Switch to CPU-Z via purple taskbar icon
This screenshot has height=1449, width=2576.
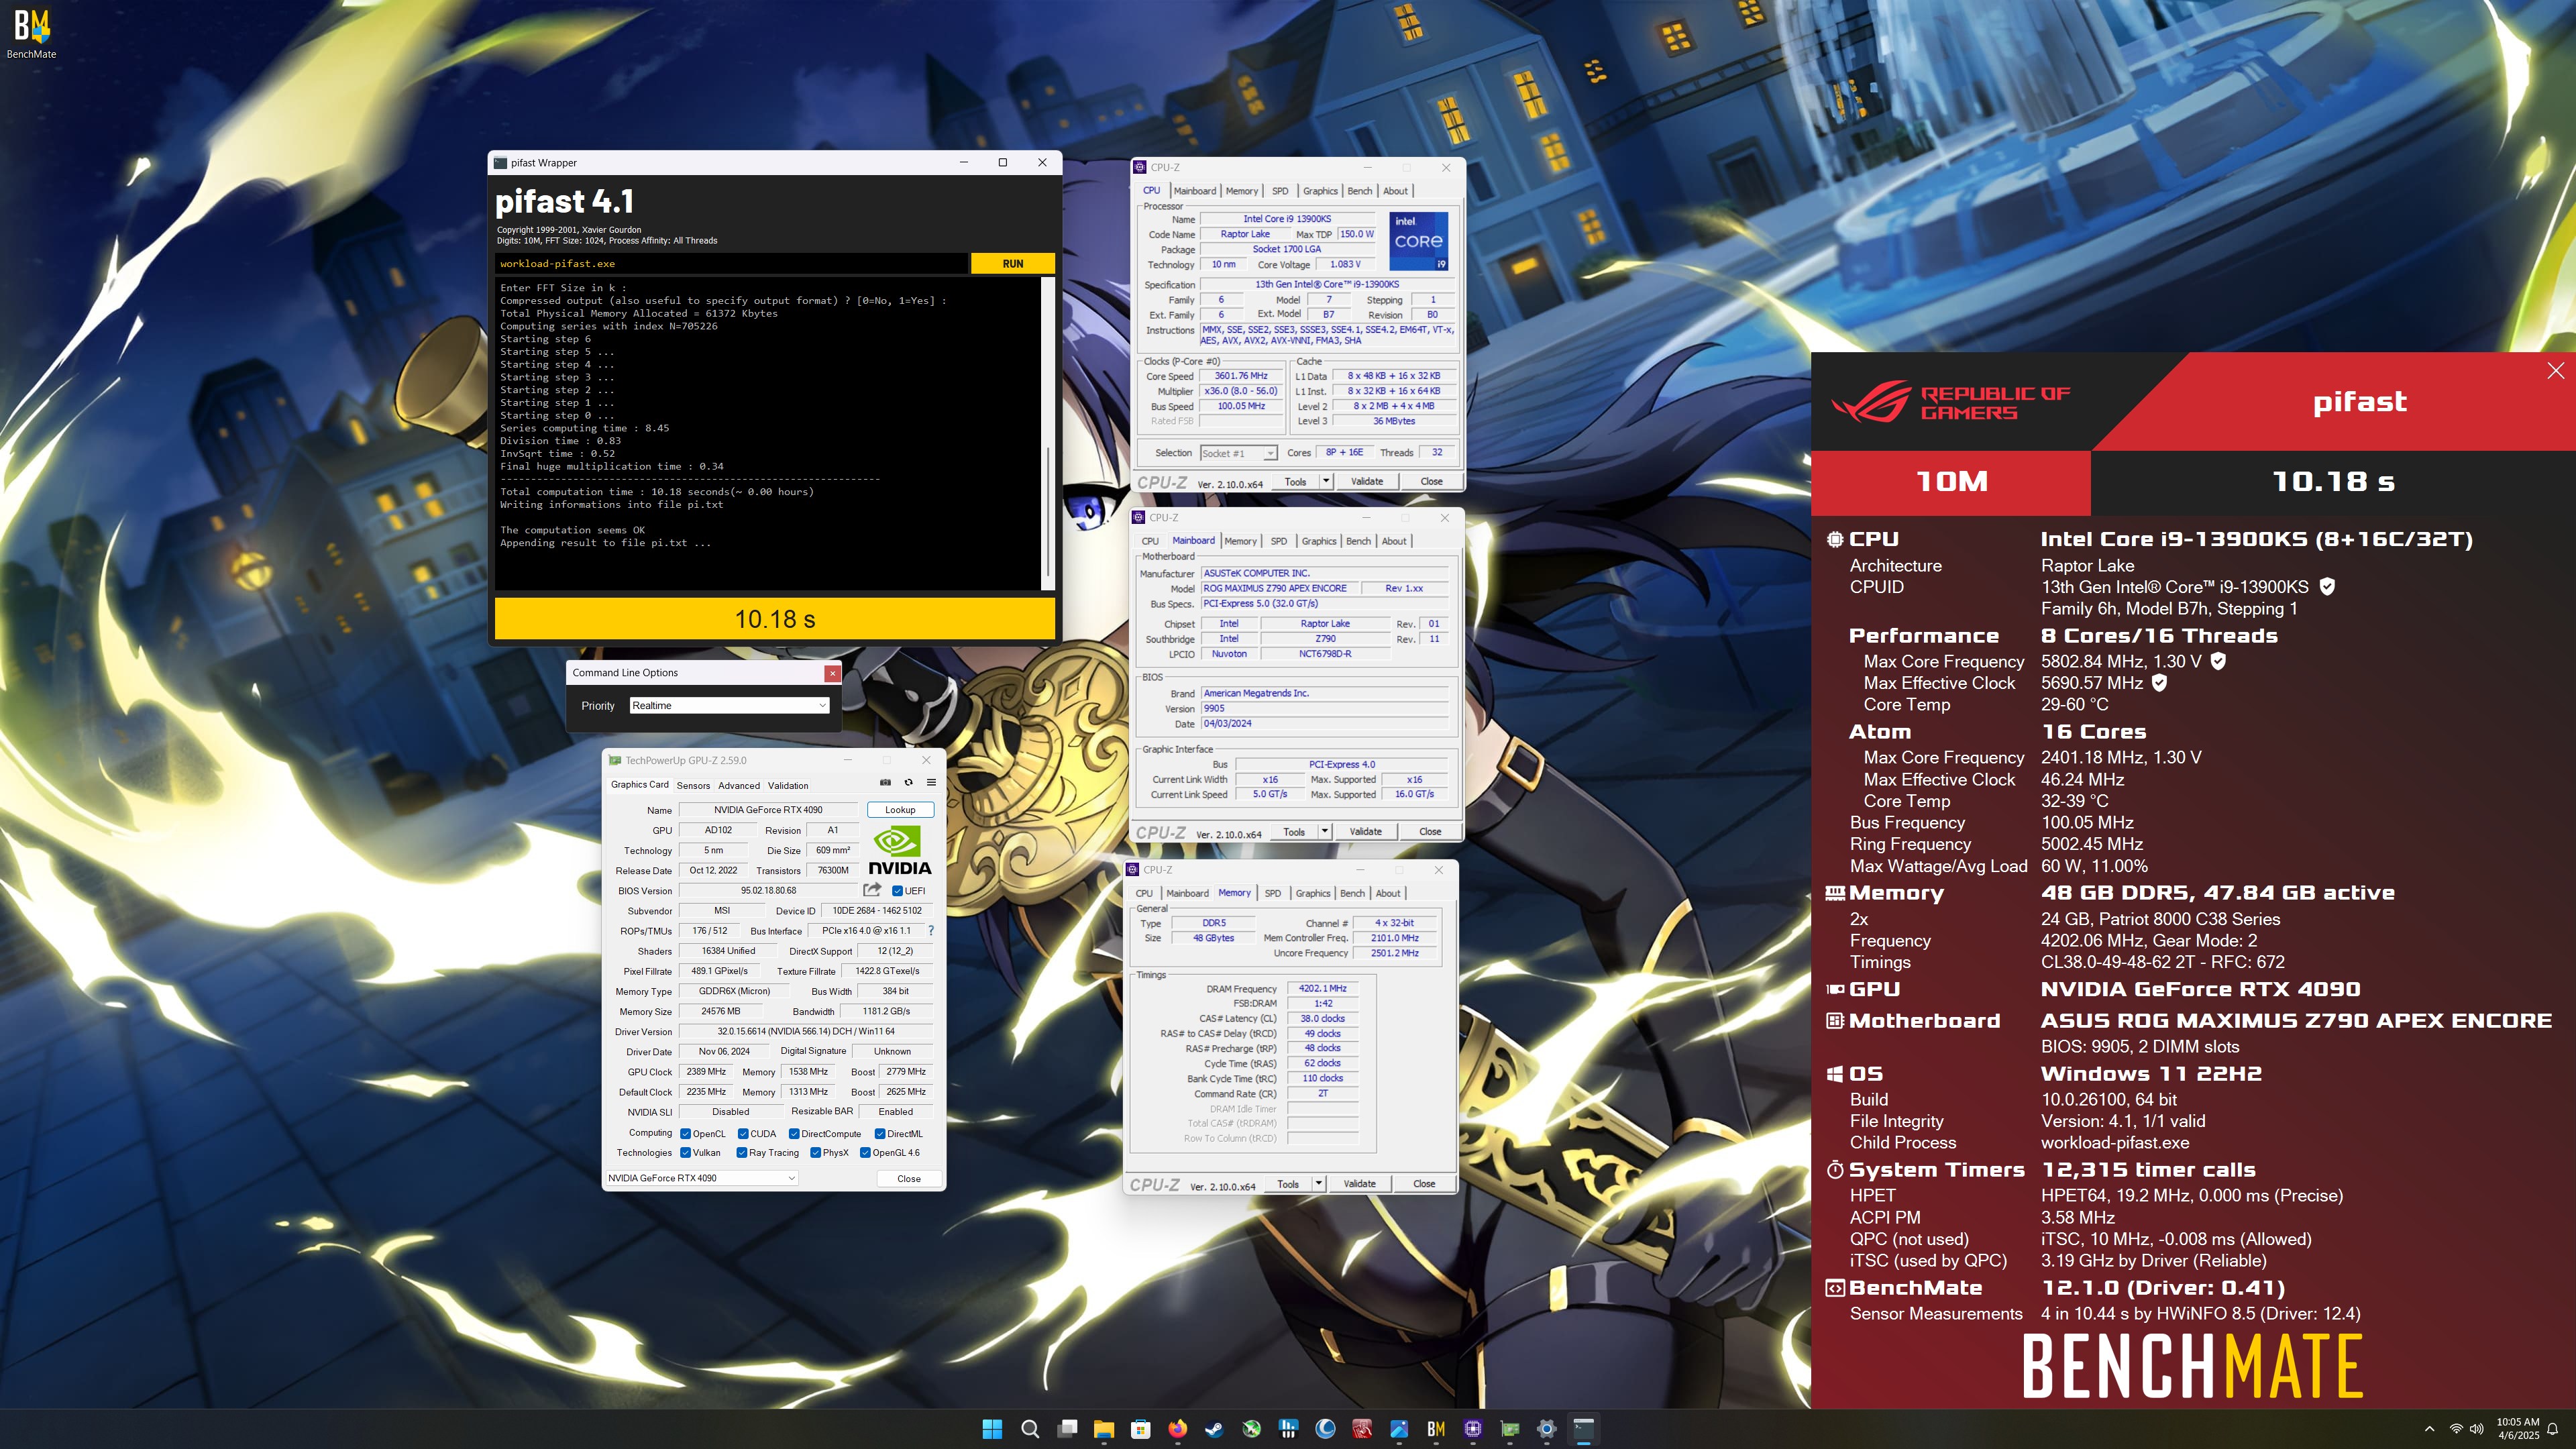pos(1473,1429)
